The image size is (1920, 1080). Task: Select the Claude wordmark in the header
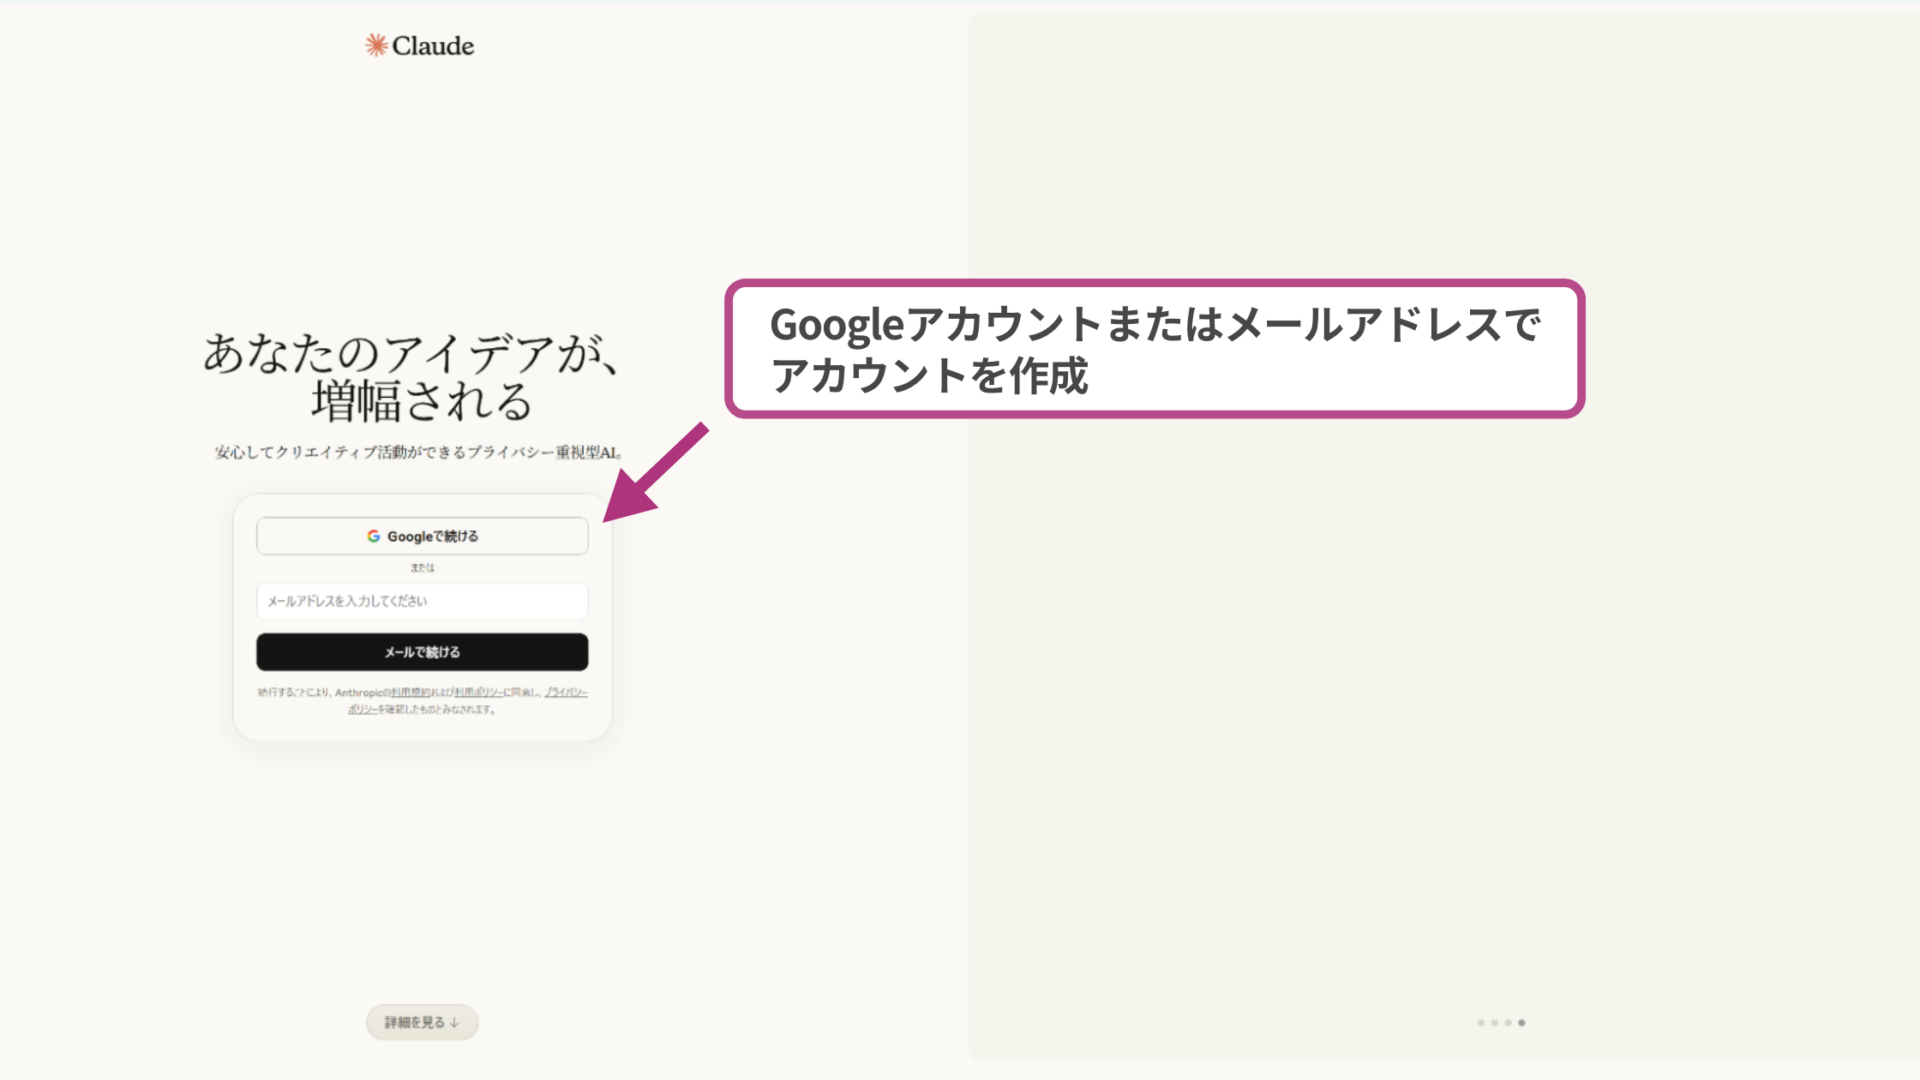(x=434, y=45)
